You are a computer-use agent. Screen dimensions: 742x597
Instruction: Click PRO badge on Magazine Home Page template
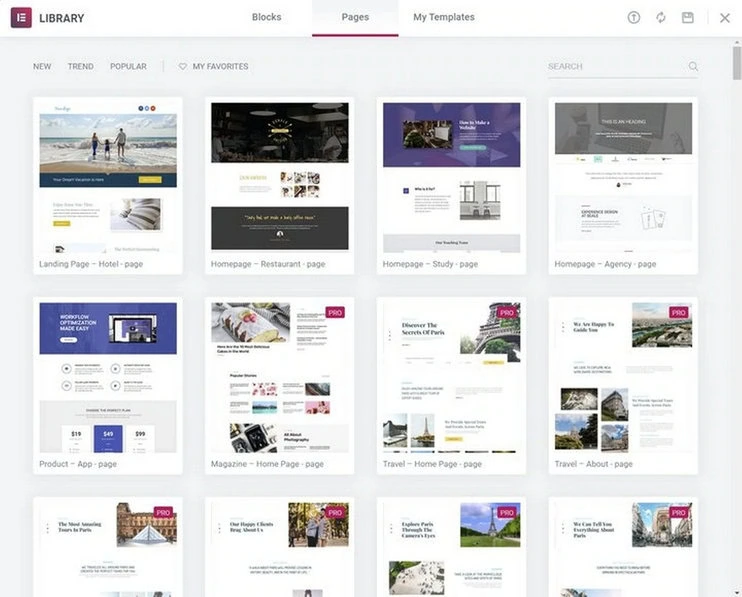335,312
